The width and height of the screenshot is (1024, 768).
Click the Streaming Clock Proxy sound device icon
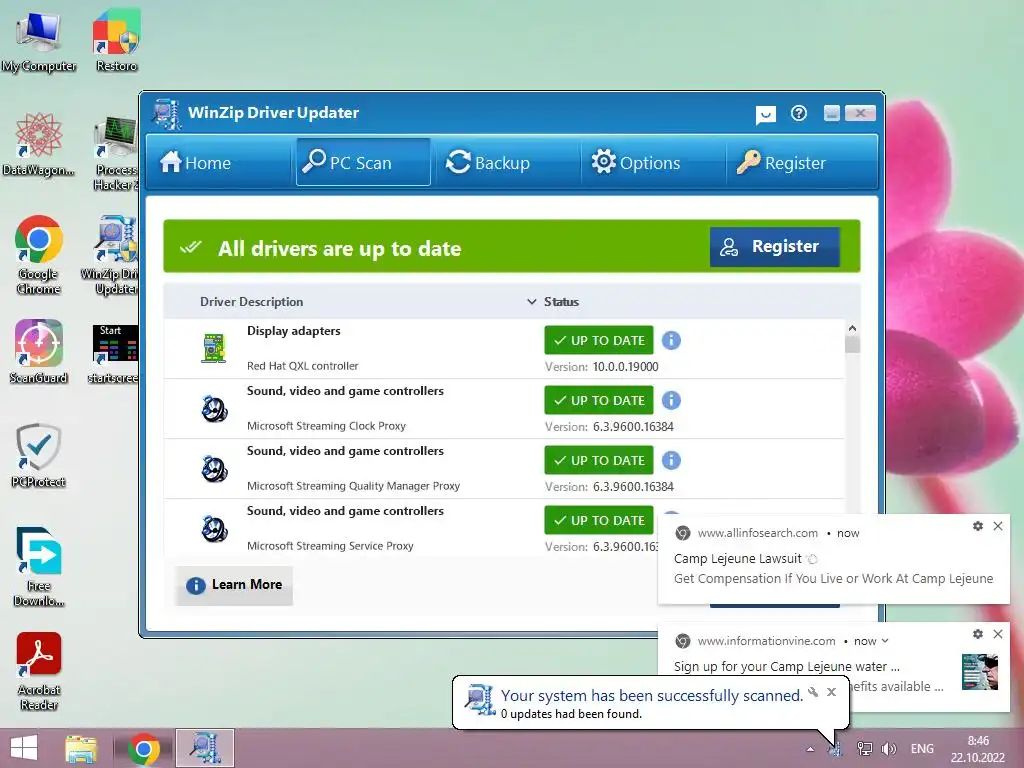pyautogui.click(x=214, y=409)
